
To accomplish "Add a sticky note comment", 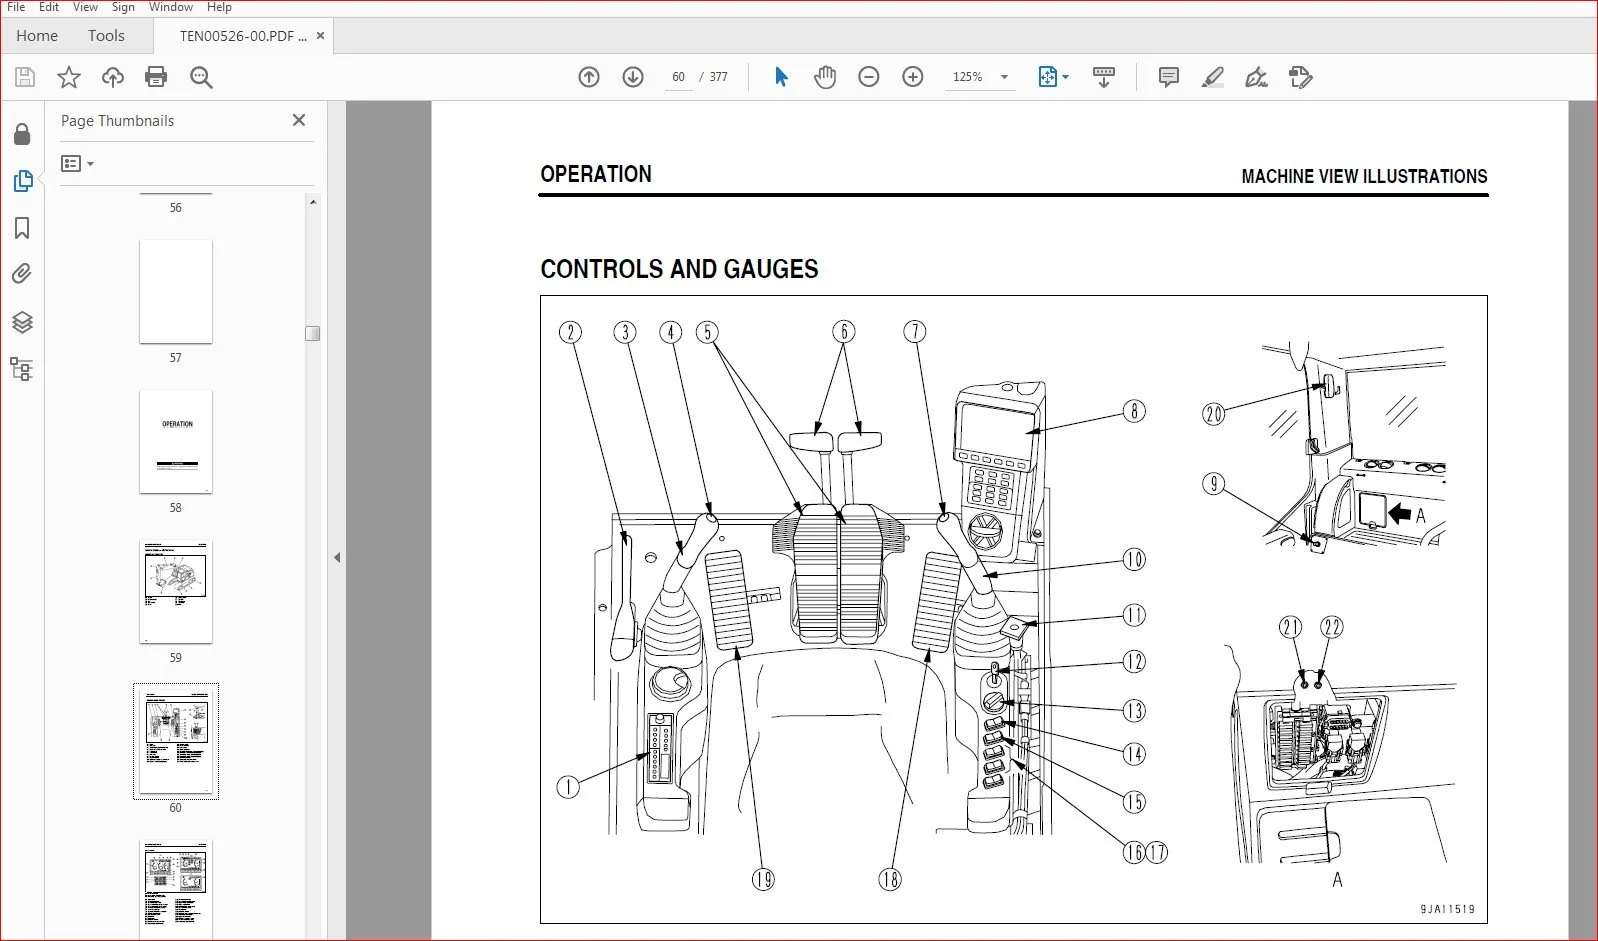I will (1168, 77).
